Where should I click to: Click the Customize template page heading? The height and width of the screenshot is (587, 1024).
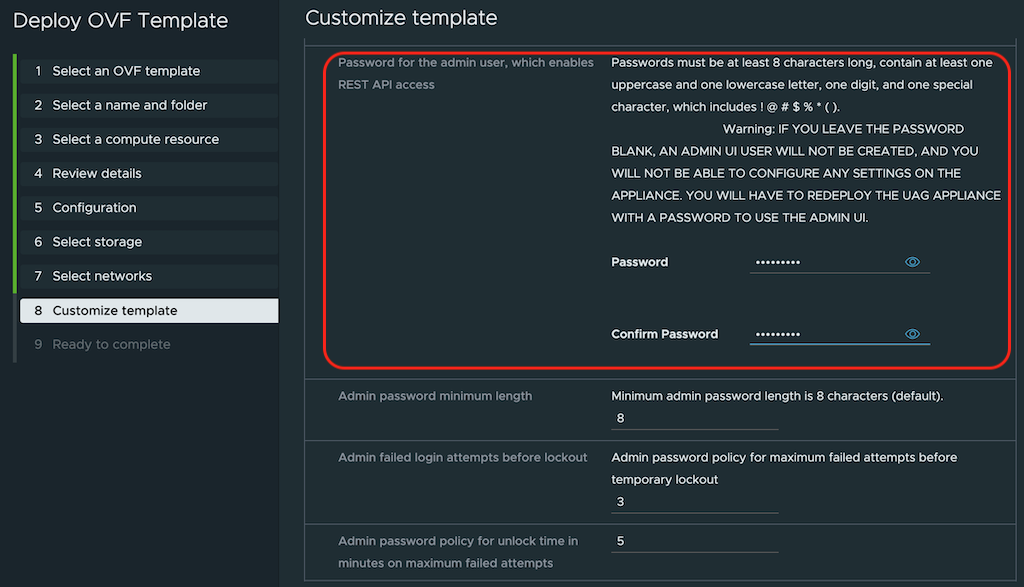pos(401,18)
